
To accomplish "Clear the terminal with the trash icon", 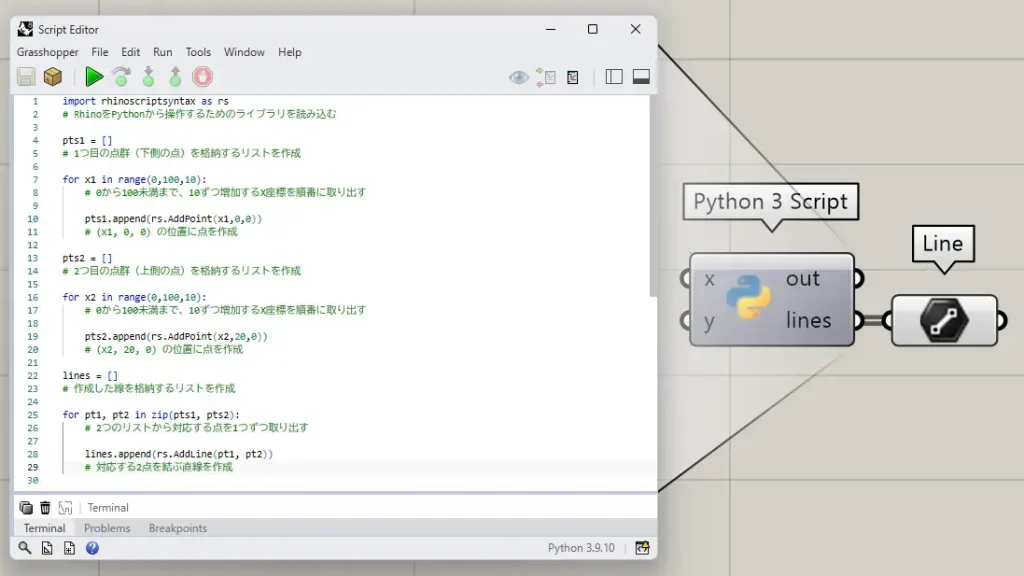I will (x=45, y=508).
